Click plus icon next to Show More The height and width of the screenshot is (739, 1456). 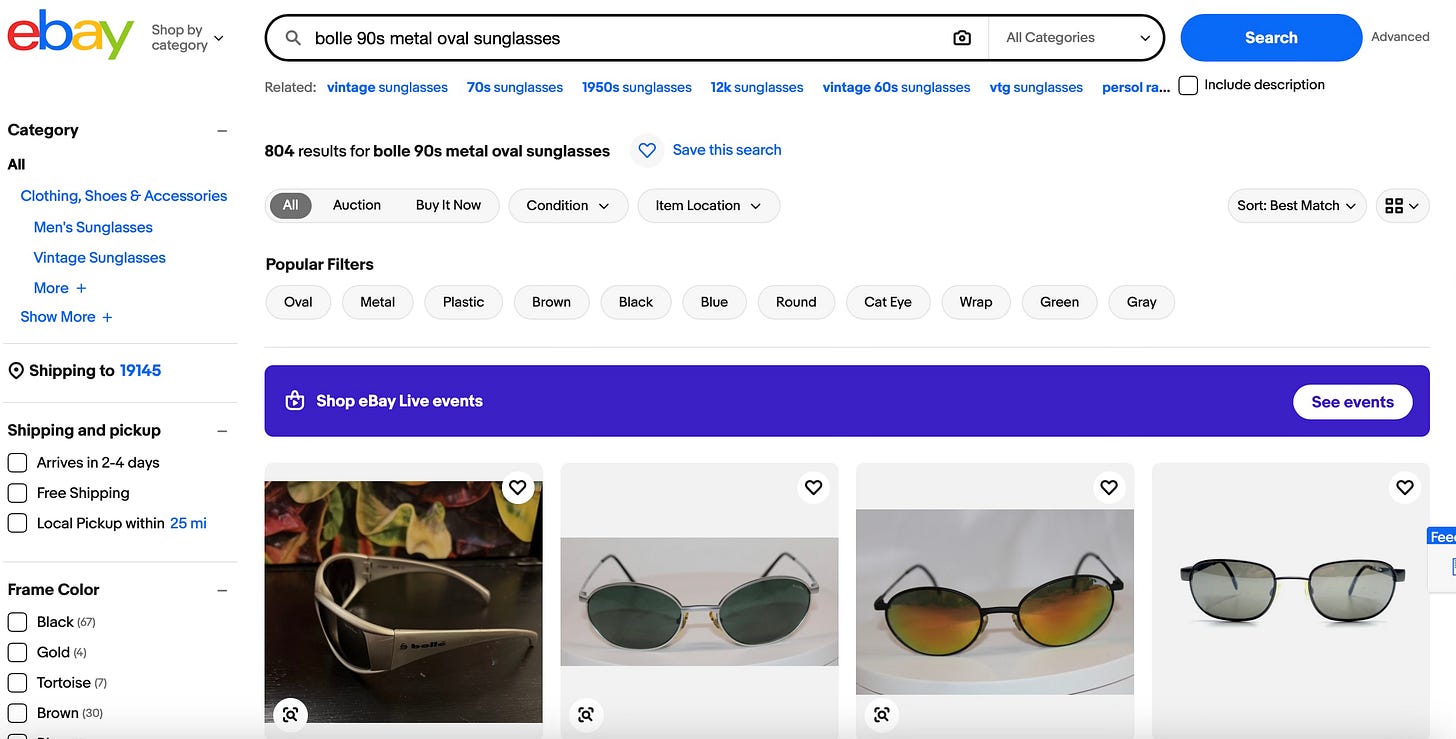point(107,317)
